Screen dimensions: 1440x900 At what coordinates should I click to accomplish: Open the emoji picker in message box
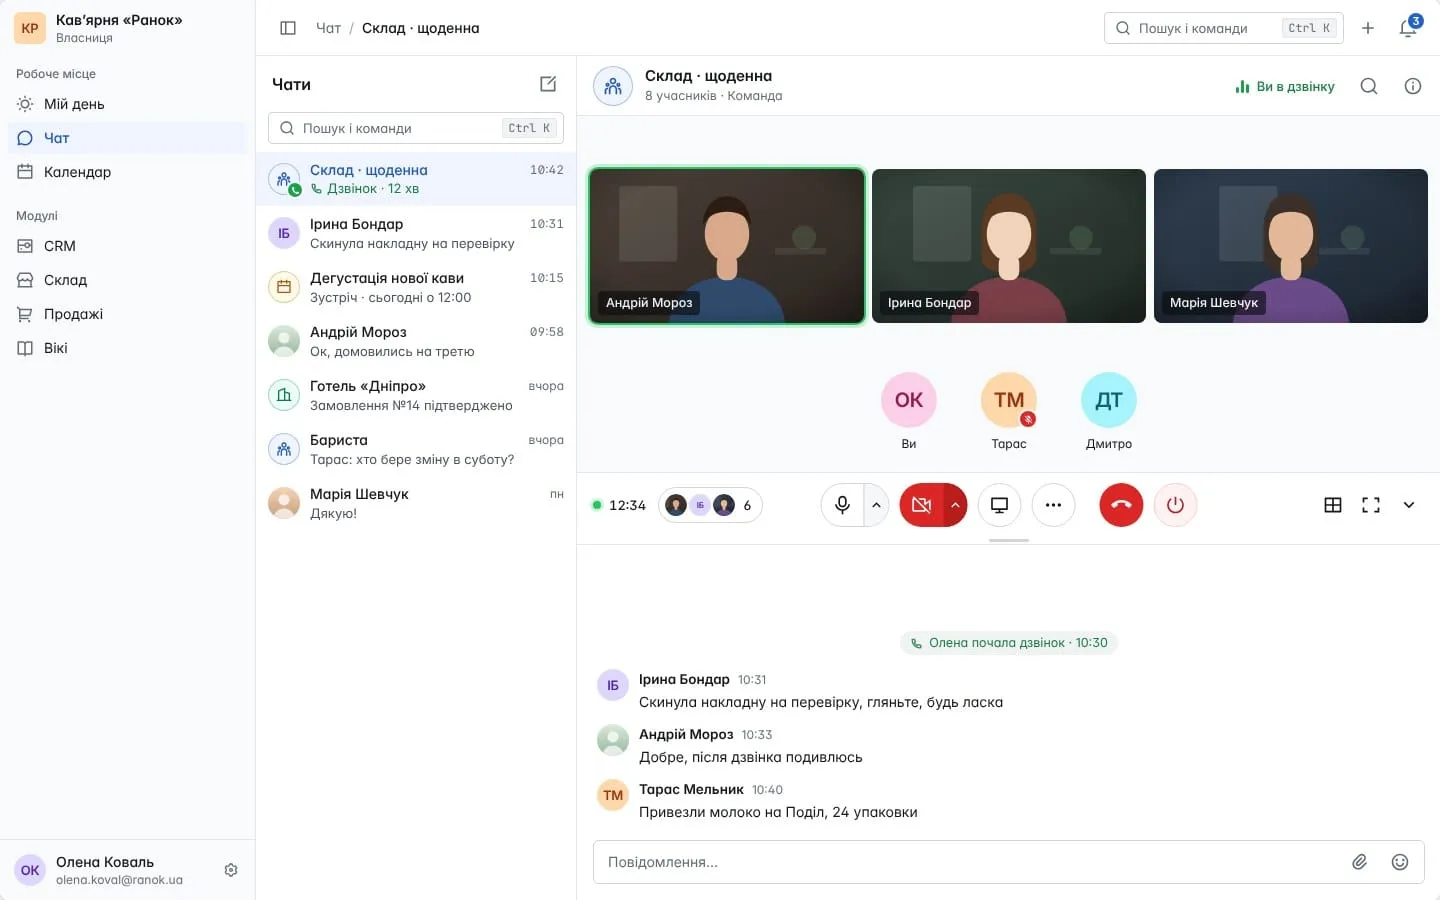(1400, 862)
